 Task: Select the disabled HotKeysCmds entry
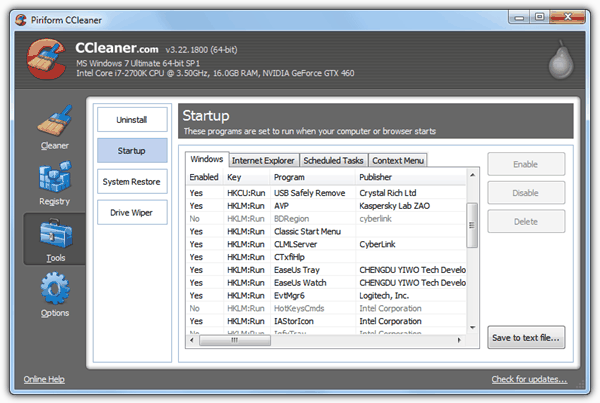point(326,308)
